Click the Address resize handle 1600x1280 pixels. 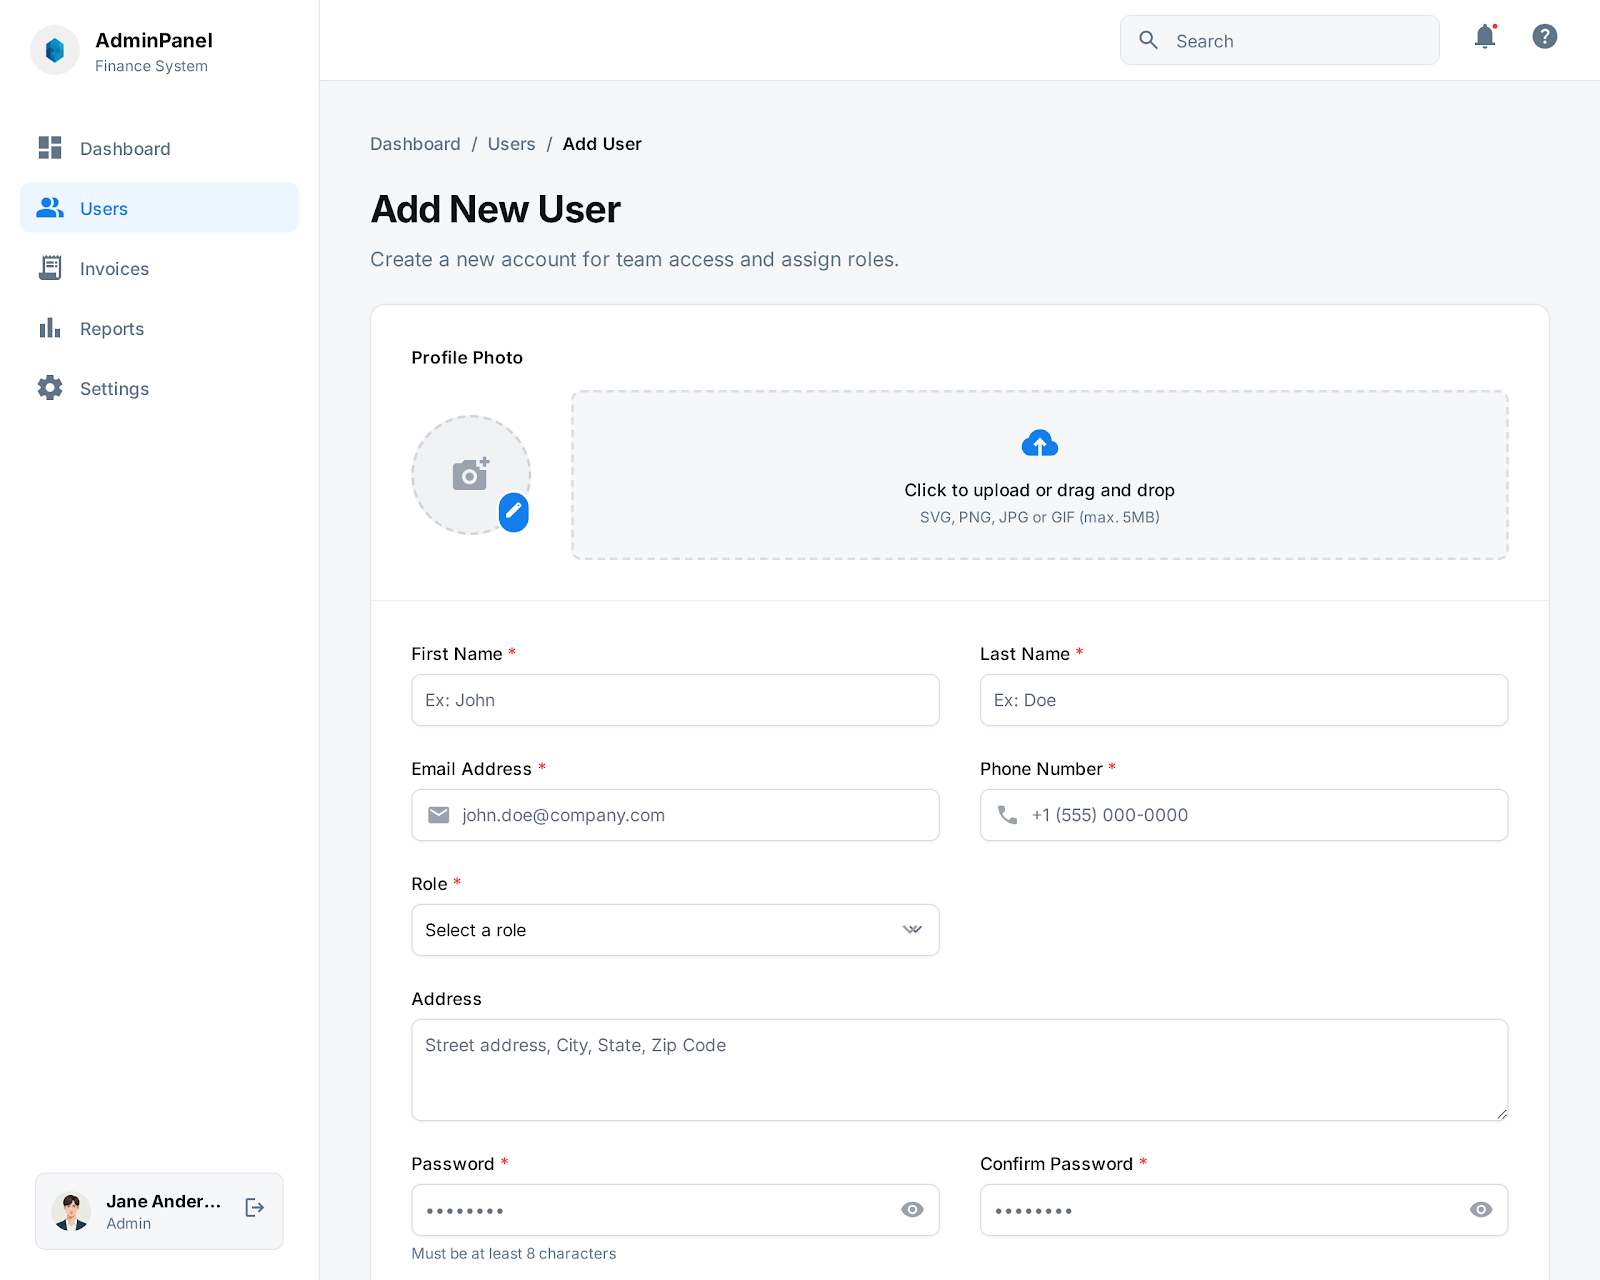click(x=1501, y=1113)
